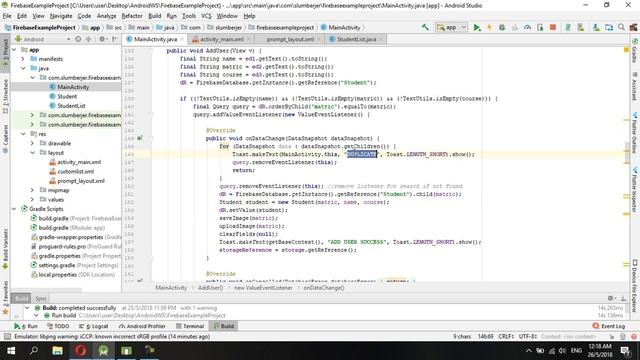
Task: Click UTF-8 encoding in status bar
Action: click(527, 337)
